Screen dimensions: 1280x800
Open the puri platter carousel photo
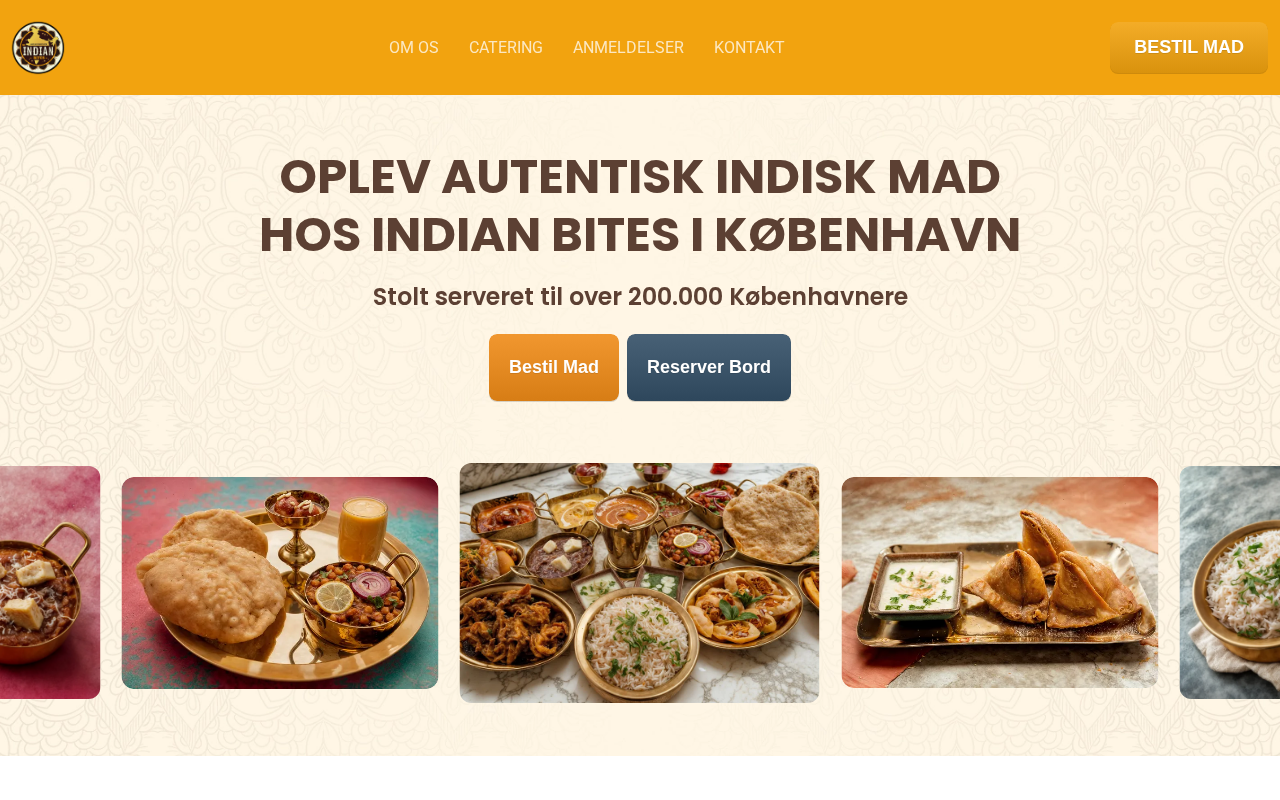(x=280, y=583)
